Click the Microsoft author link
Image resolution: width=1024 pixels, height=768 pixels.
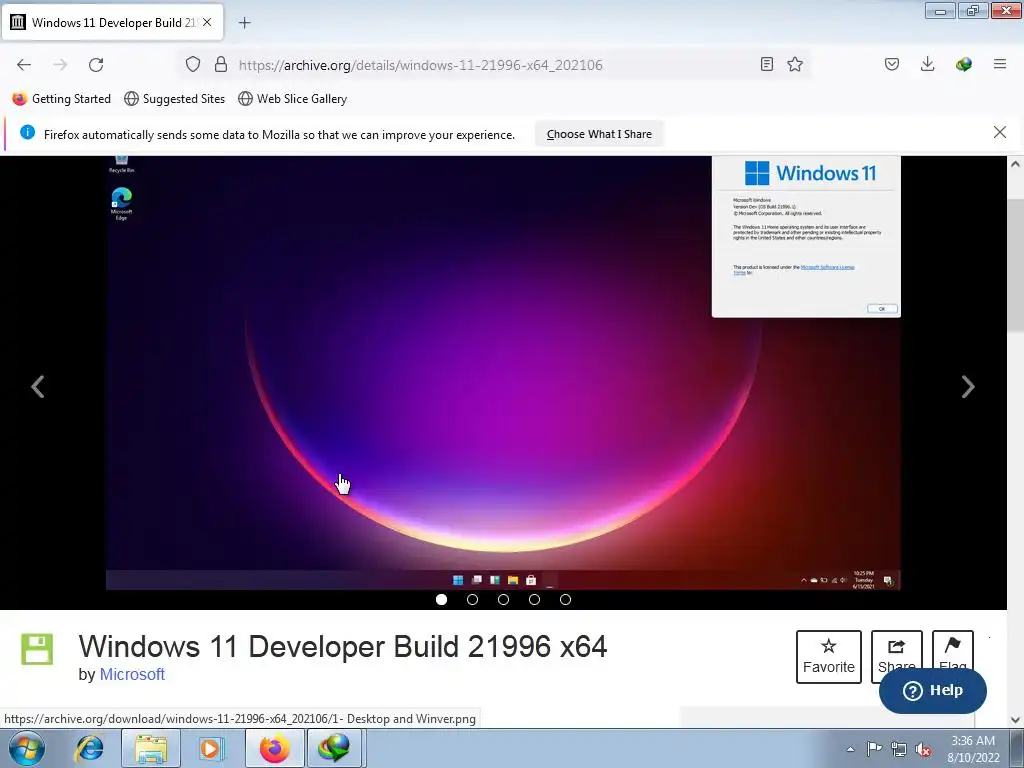pyautogui.click(x=132, y=674)
